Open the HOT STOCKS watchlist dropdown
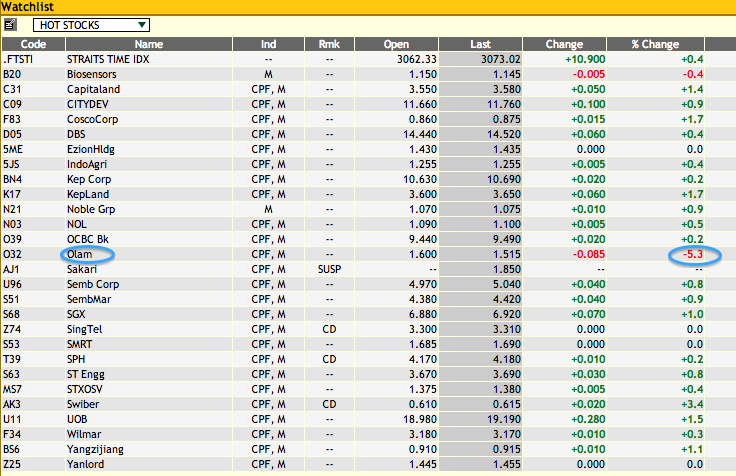Viewport: 736px width, 476px height. click(x=91, y=24)
